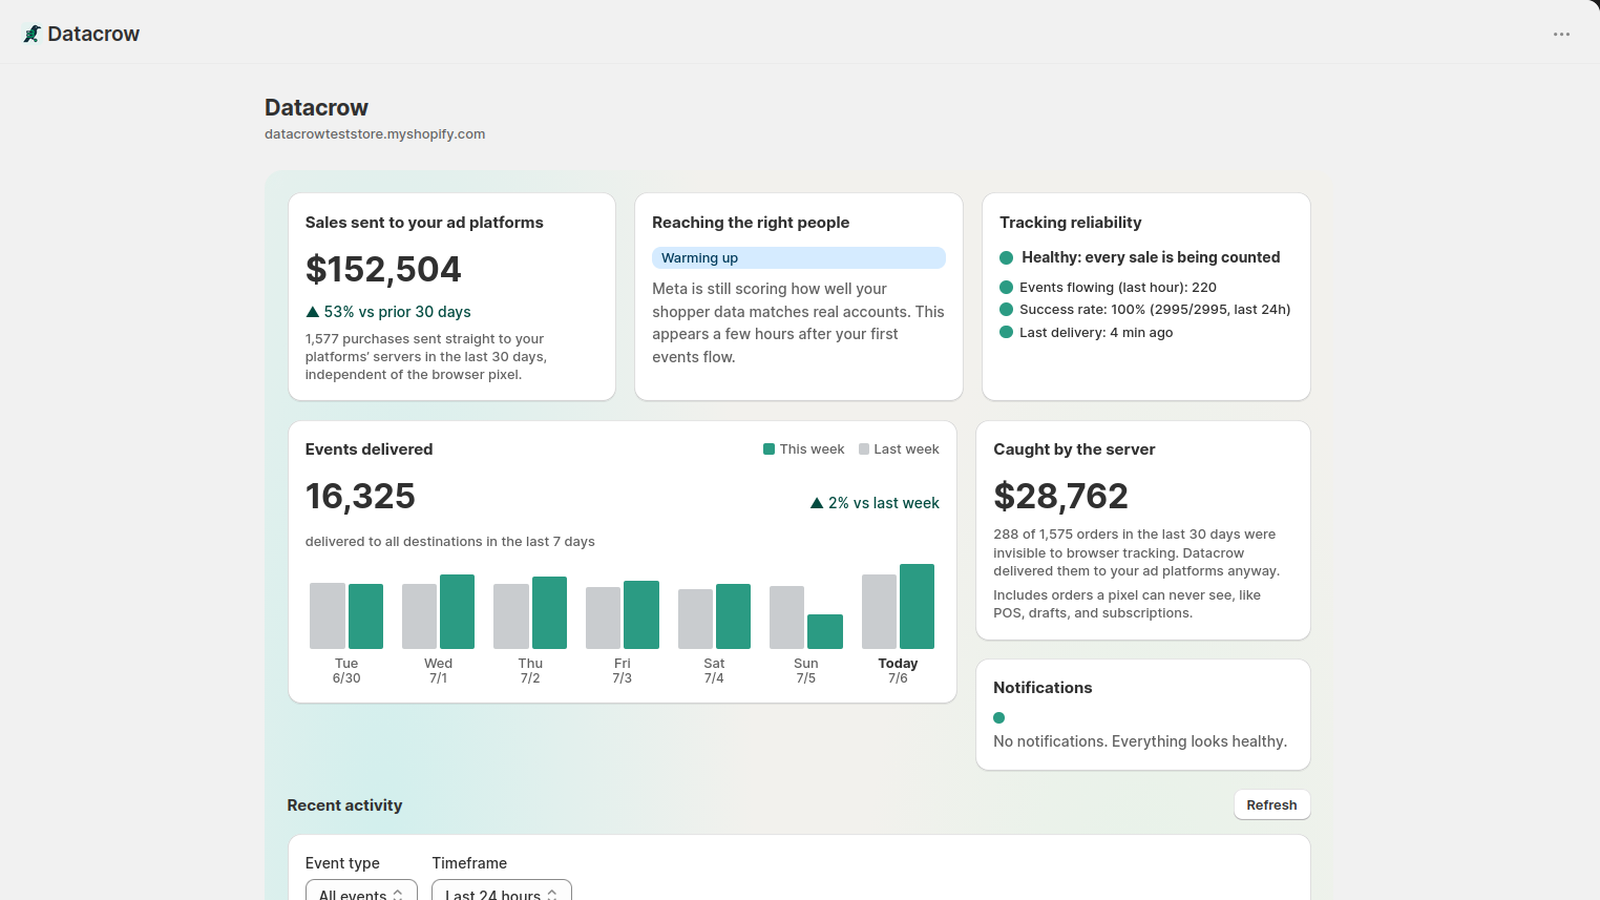Click the Recent activity heading
The height and width of the screenshot is (900, 1600).
[344, 806]
